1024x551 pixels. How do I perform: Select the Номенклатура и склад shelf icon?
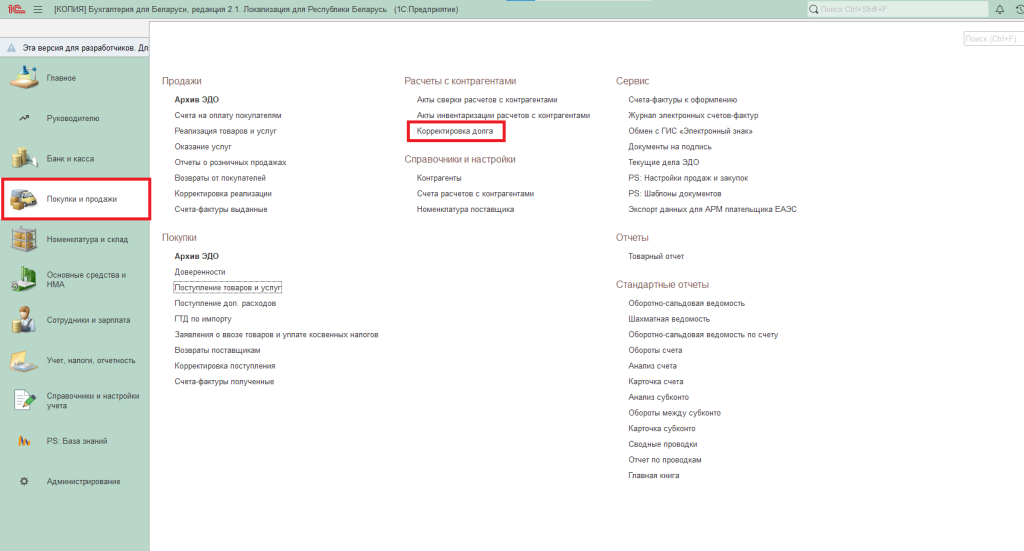coord(24,239)
